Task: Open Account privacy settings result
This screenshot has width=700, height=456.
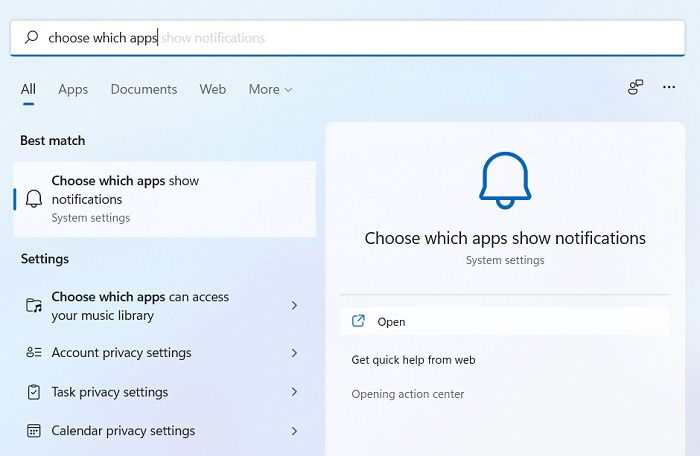Action: click(165, 353)
